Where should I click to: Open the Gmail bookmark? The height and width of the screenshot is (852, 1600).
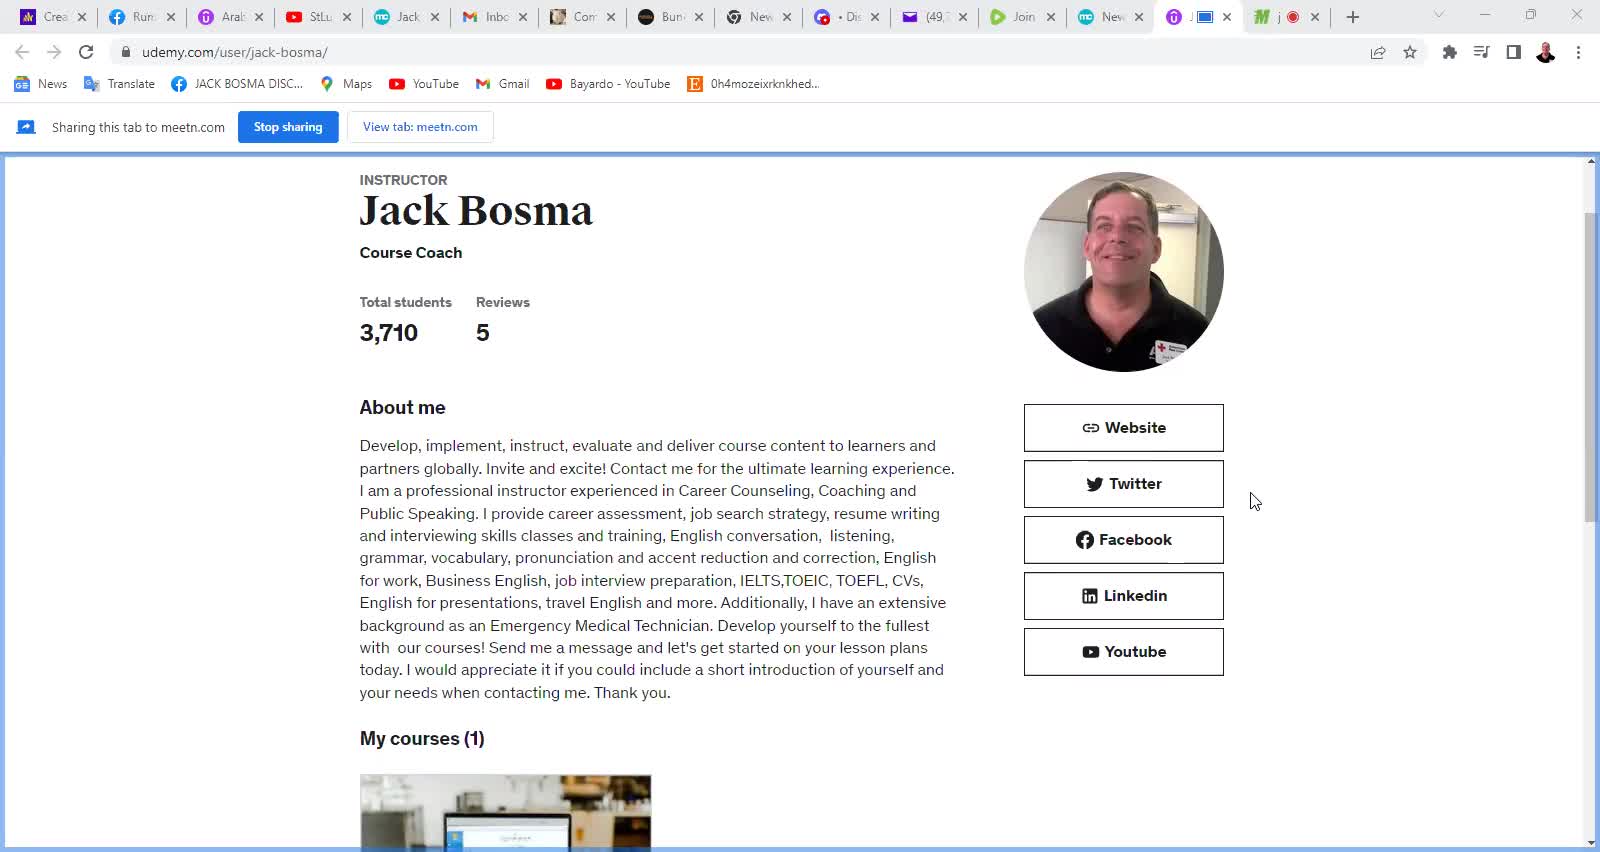pyautogui.click(x=502, y=84)
